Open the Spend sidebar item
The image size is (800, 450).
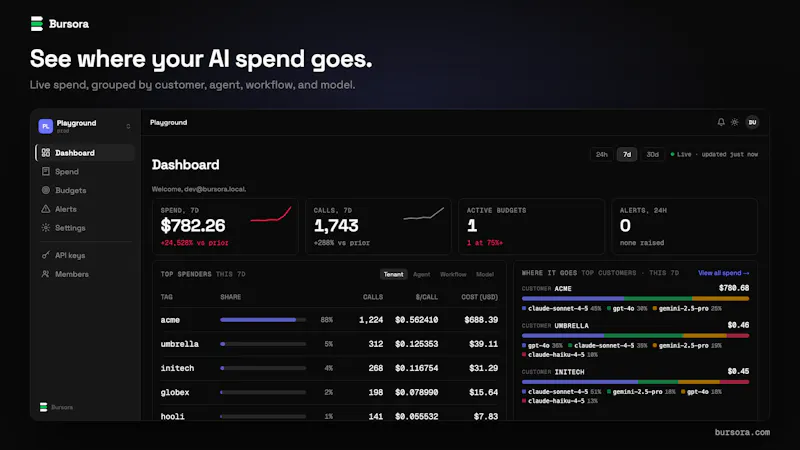(x=85, y=171)
